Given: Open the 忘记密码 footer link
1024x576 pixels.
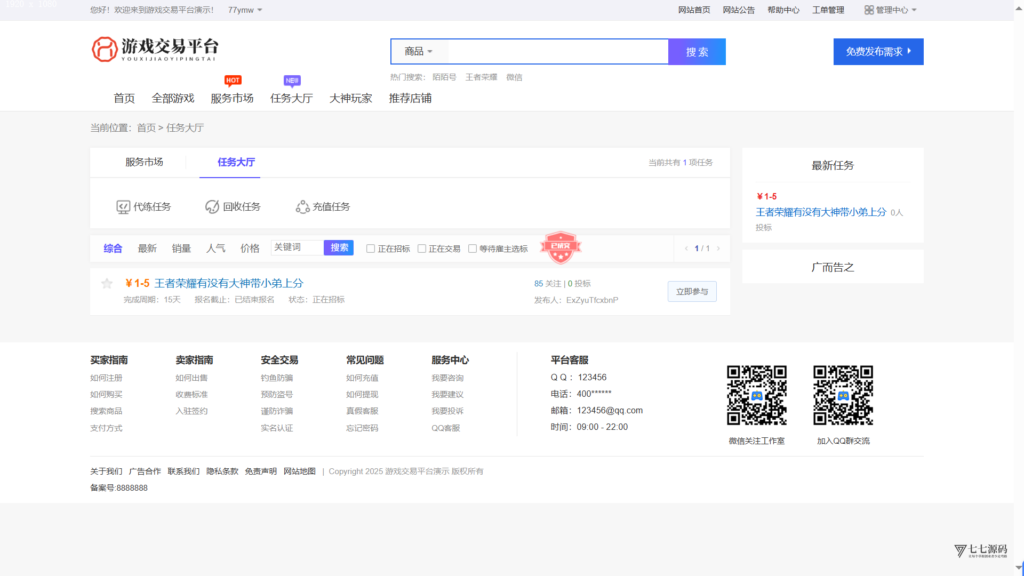Looking at the screenshot, I should [362, 428].
